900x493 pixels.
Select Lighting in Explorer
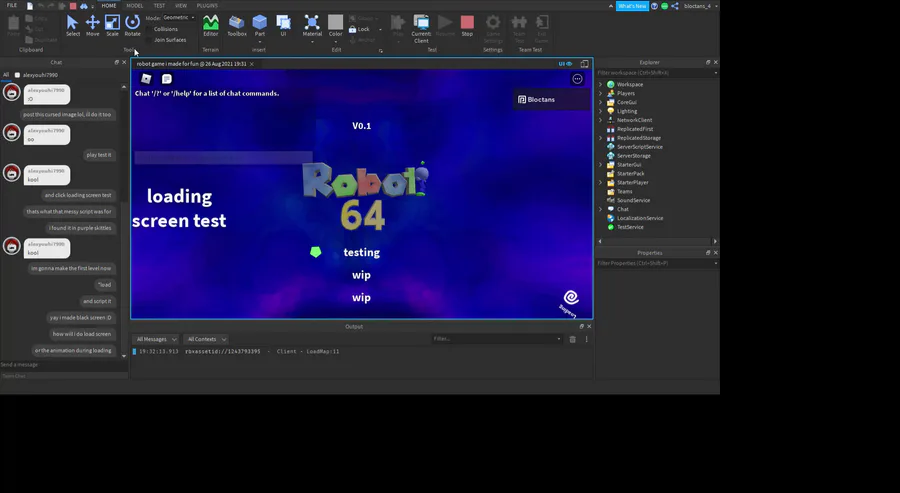pyautogui.click(x=627, y=111)
